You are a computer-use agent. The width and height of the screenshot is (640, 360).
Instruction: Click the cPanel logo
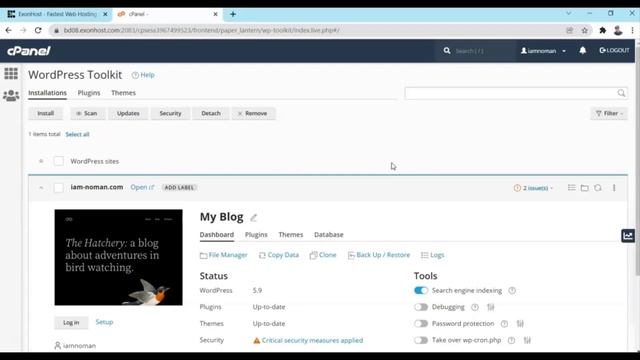pos(29,51)
